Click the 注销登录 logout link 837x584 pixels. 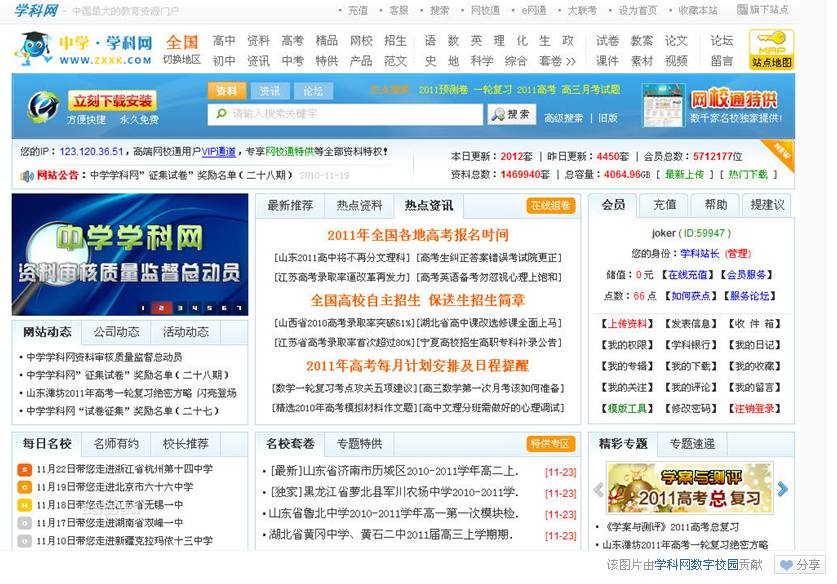pos(754,409)
